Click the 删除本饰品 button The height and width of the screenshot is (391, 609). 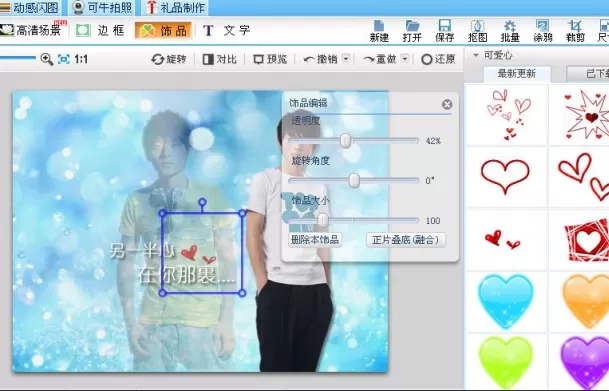[315, 240]
